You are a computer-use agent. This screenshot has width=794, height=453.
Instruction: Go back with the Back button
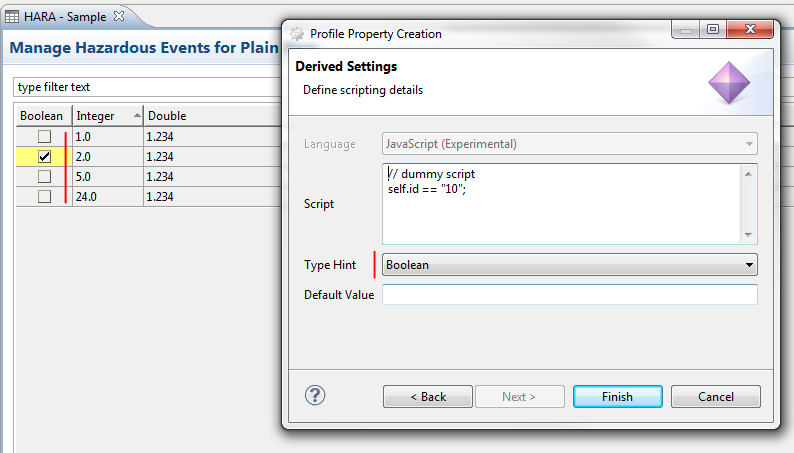(x=428, y=397)
